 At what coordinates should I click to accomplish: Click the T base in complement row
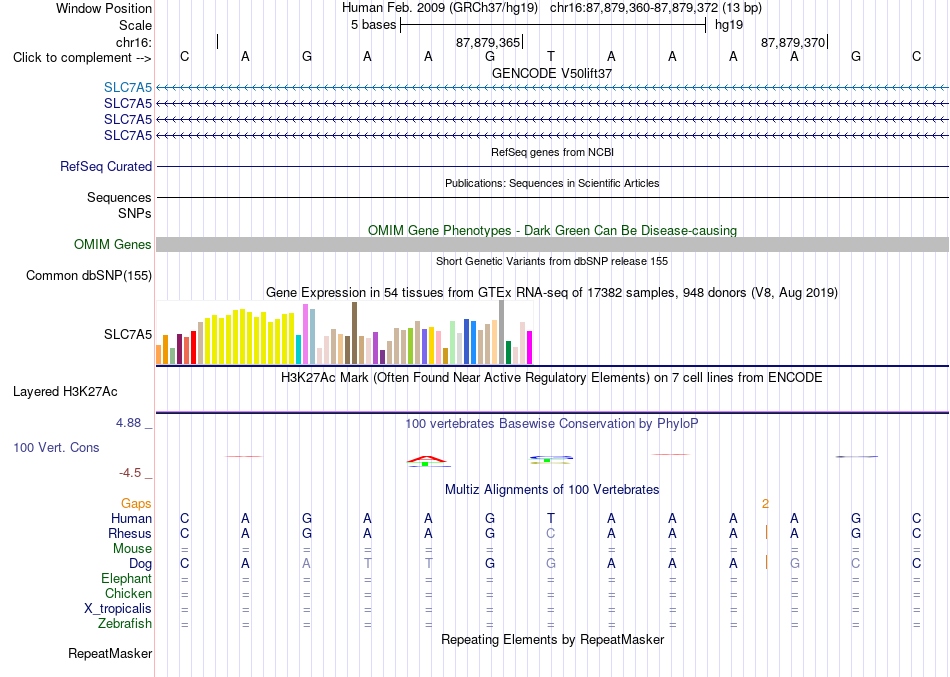click(551, 56)
